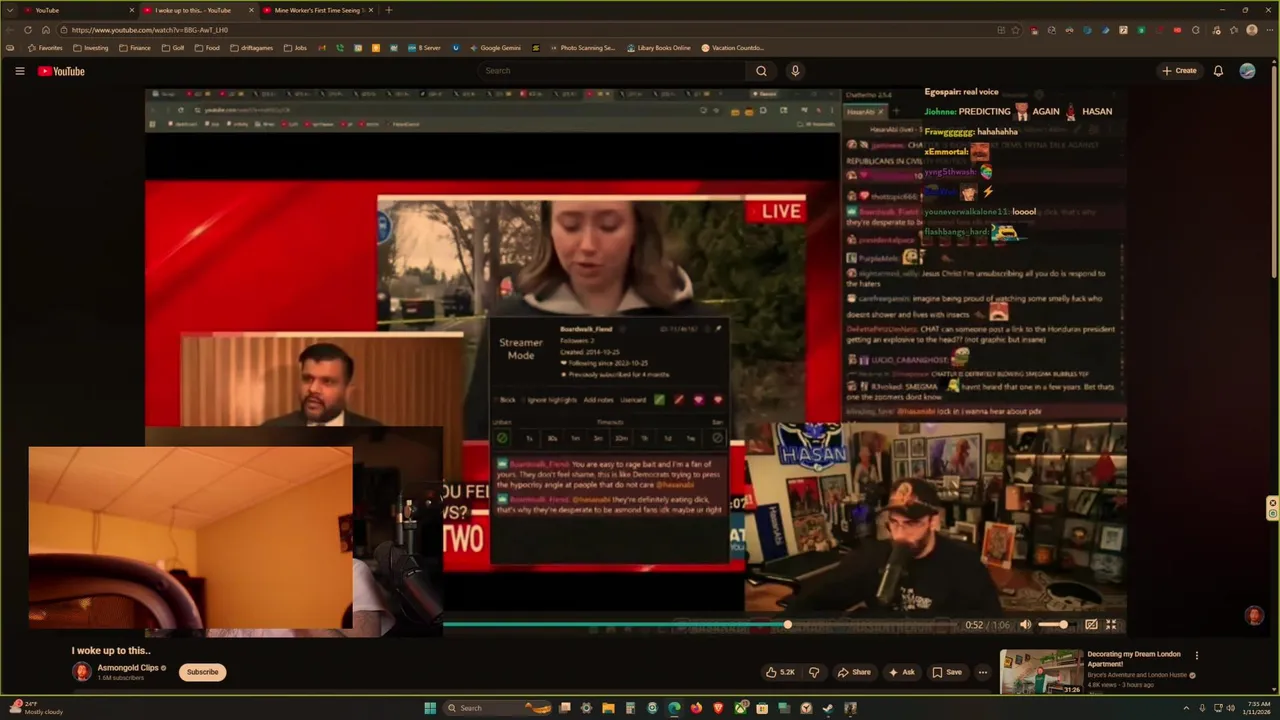Viewport: 1280px width, 720px height.
Task: Dislike the video with thumbs-down
Action: pyautogui.click(x=813, y=672)
